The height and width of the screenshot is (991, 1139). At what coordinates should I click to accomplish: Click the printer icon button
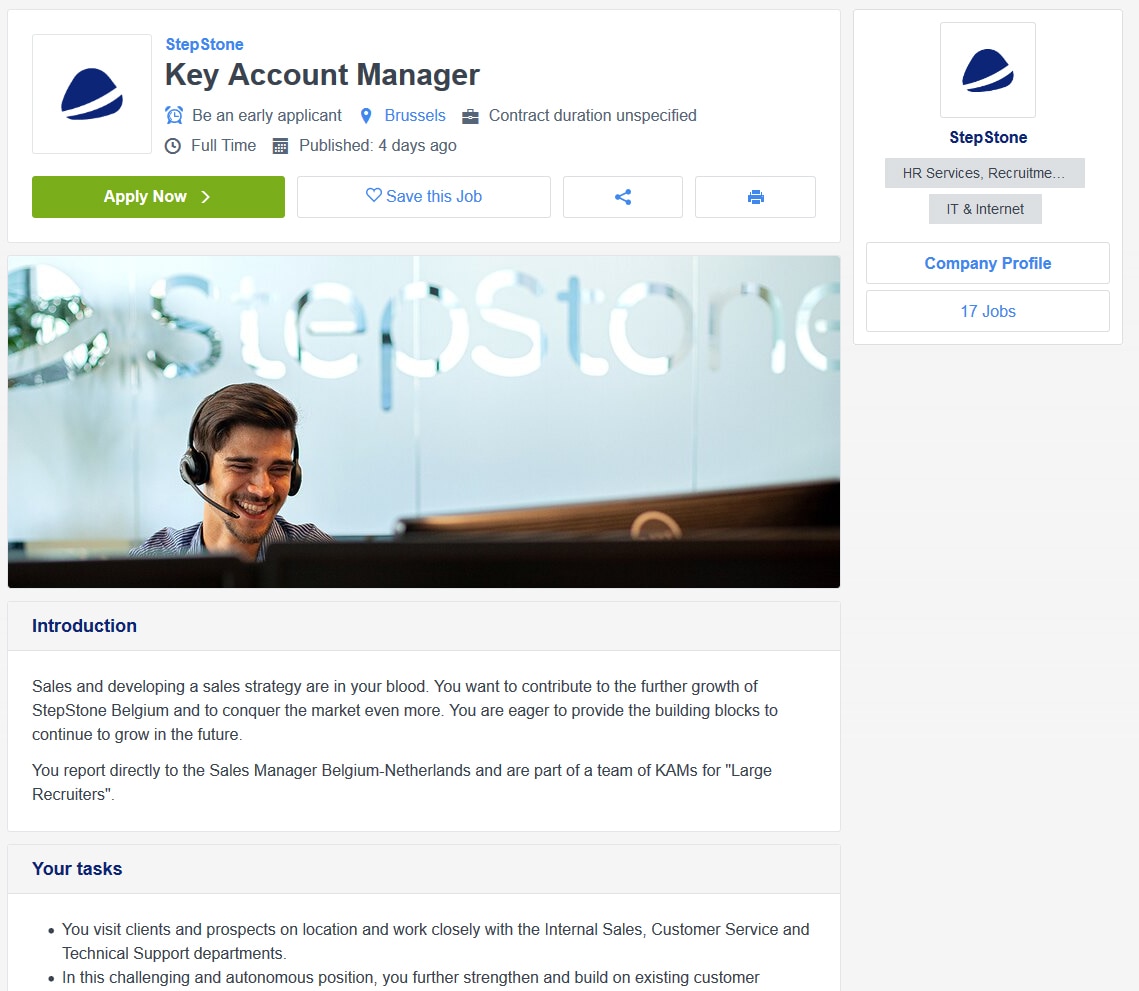(x=755, y=197)
